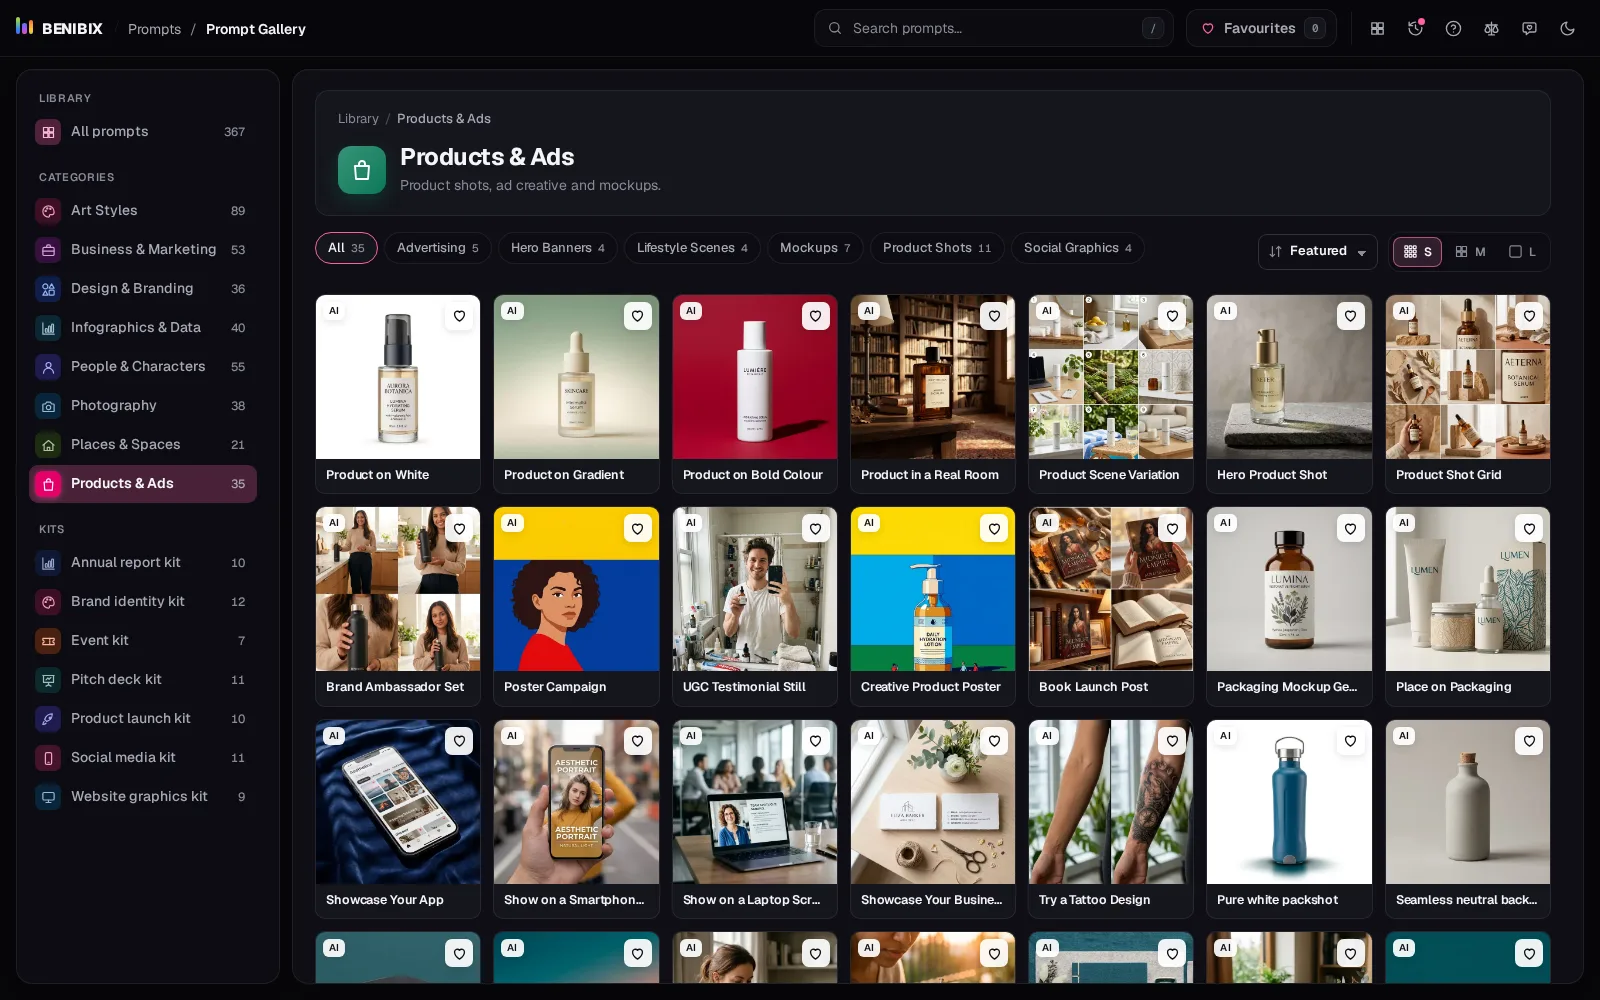The width and height of the screenshot is (1600, 1000).
Task: Filter by Product Shots
Action: (x=937, y=248)
